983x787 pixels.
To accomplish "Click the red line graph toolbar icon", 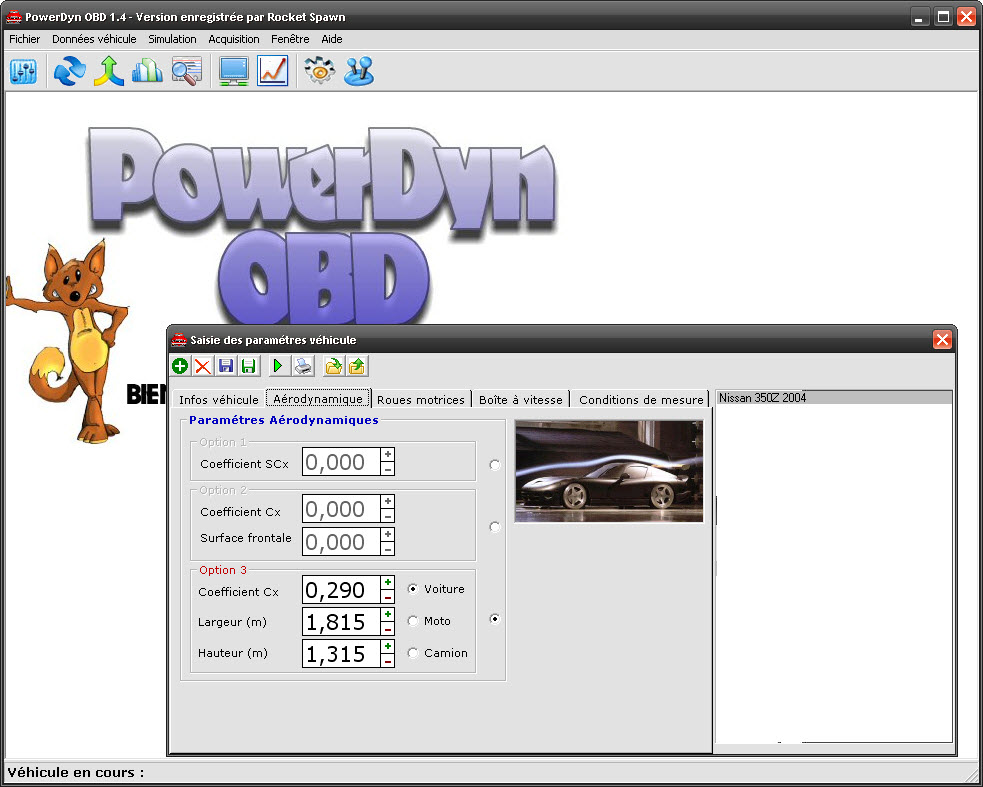I will [x=273, y=71].
